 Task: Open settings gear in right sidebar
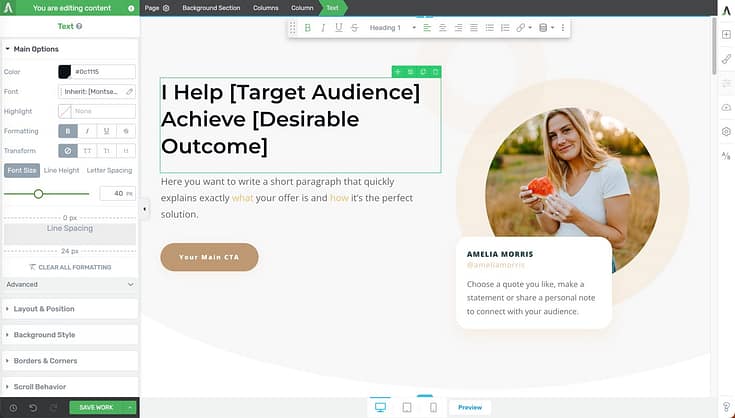coord(726,131)
